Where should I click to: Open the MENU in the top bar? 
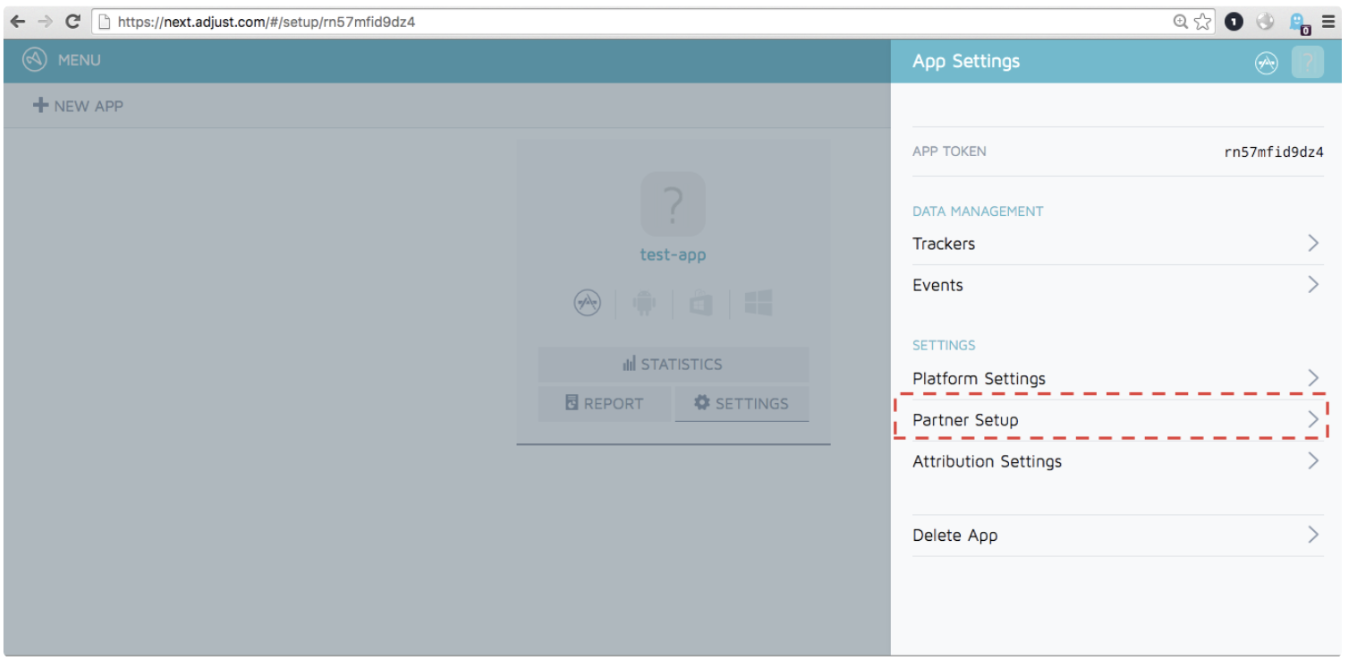pos(62,60)
